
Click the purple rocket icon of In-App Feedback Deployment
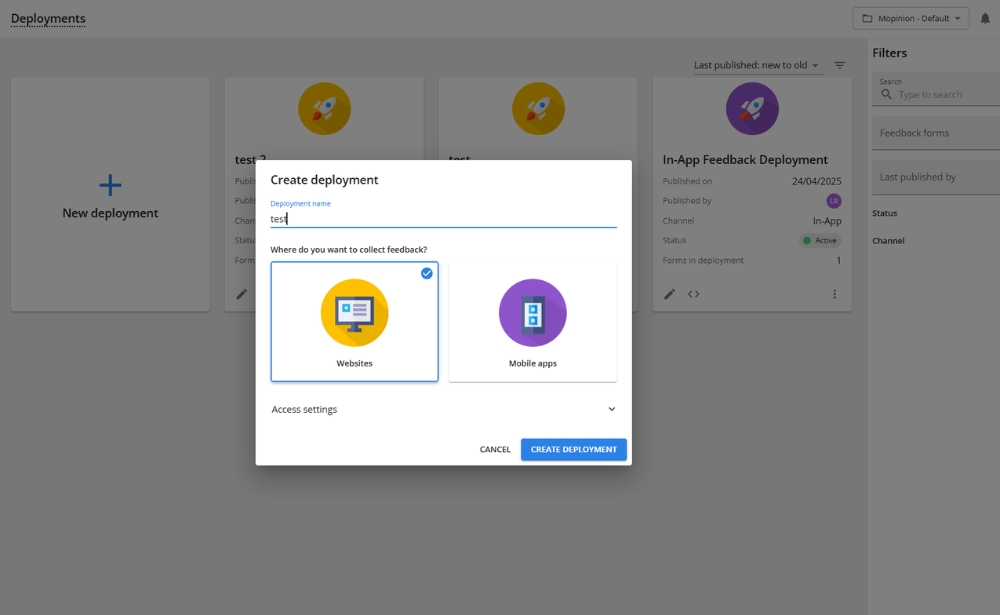coord(751,107)
